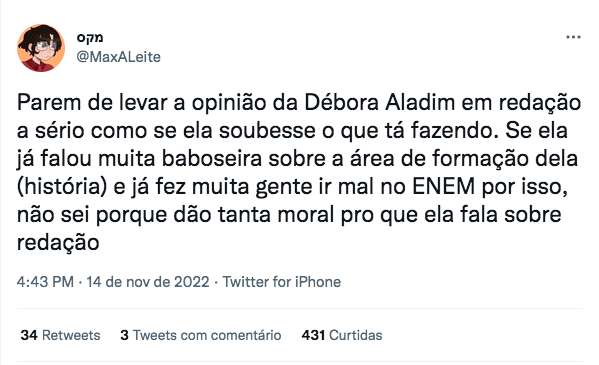Click the date 14 de nov de 2022
Image resolution: width=599 pixels, height=365 pixels.
[x=148, y=282]
